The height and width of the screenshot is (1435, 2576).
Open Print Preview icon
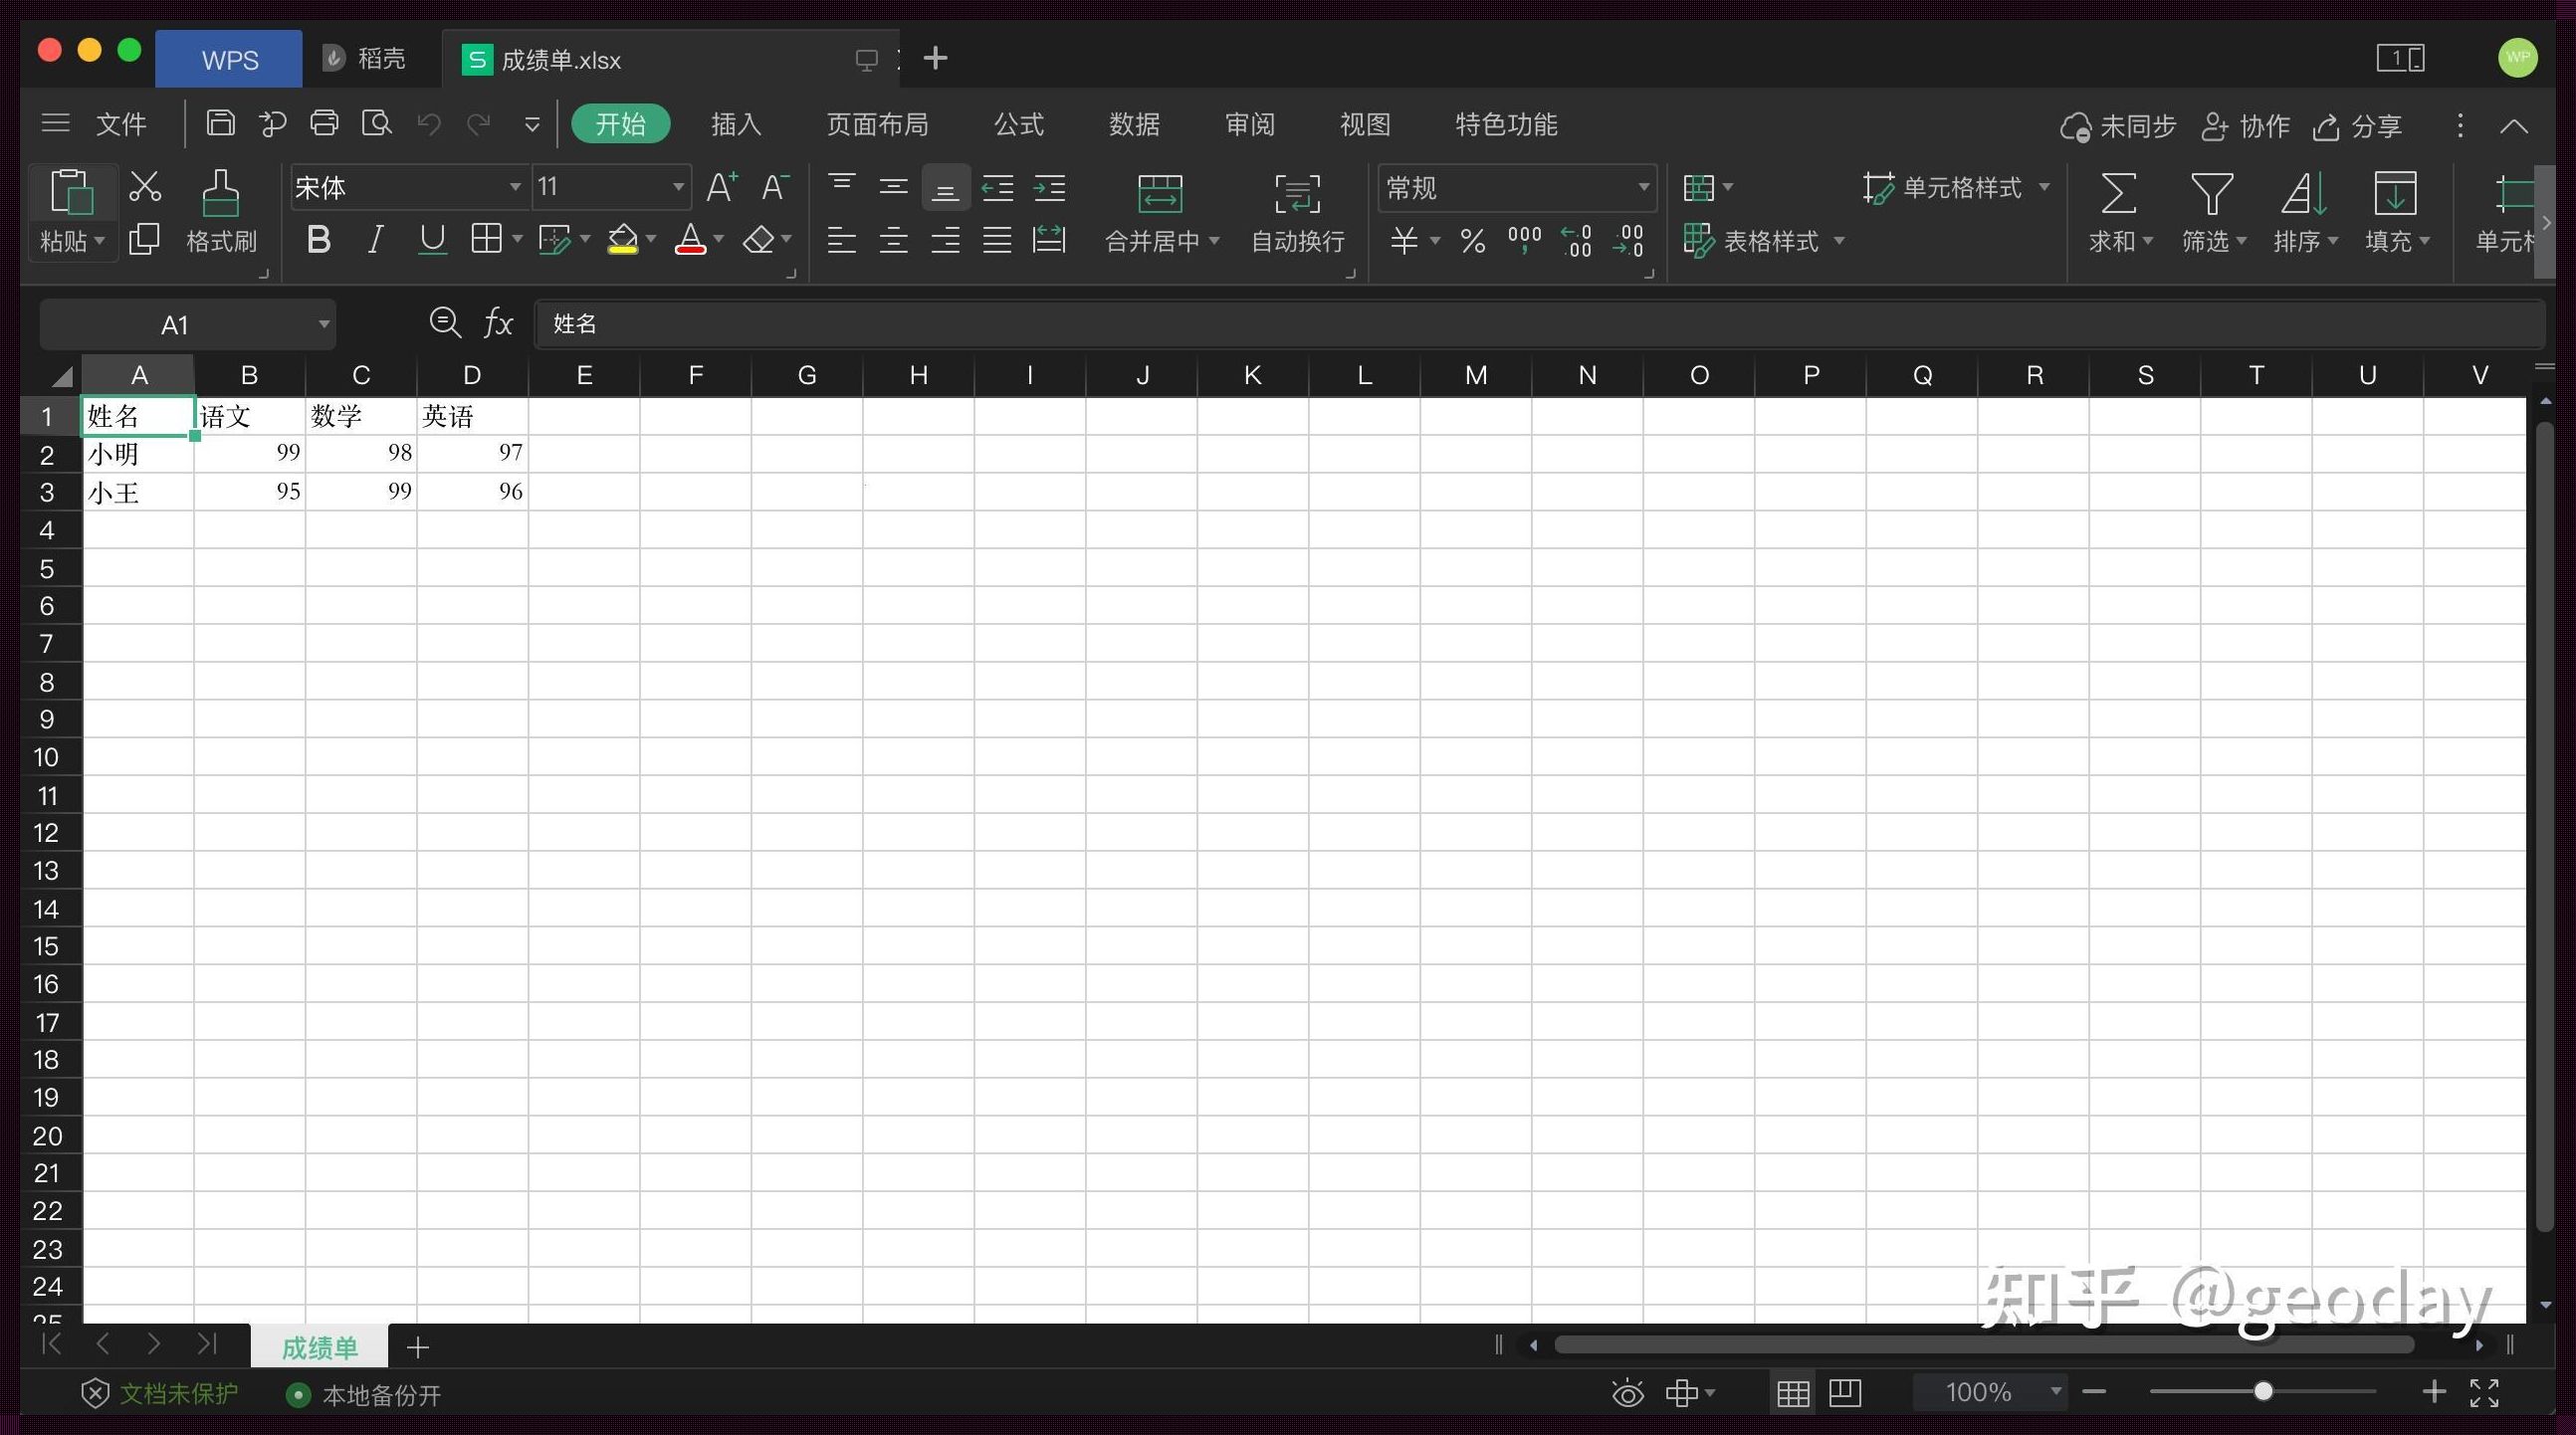click(x=376, y=124)
